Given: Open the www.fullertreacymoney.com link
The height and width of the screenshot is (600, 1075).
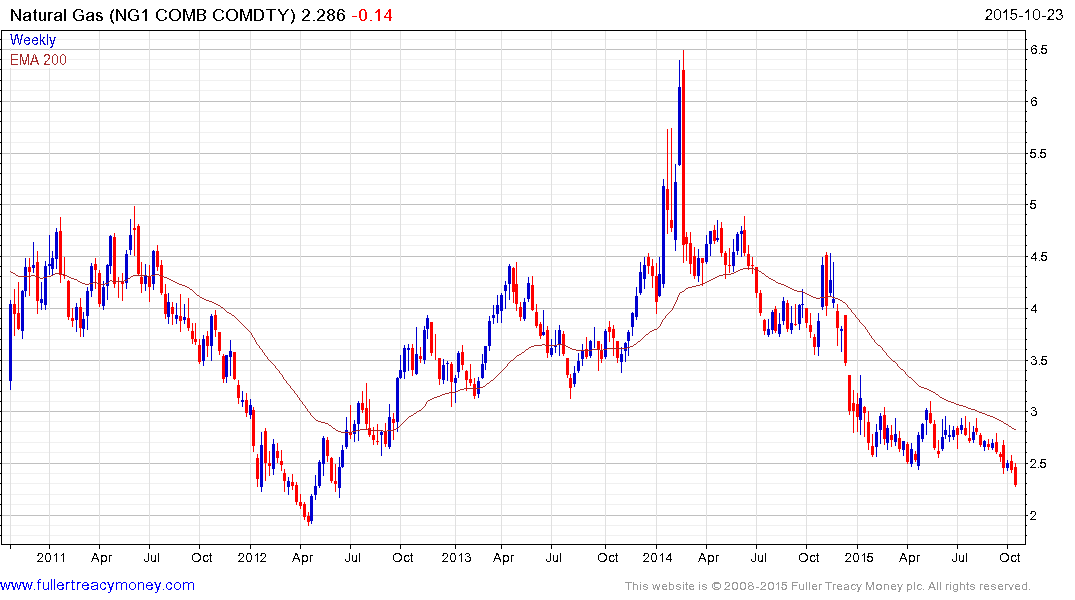Looking at the screenshot, I should point(97,585).
